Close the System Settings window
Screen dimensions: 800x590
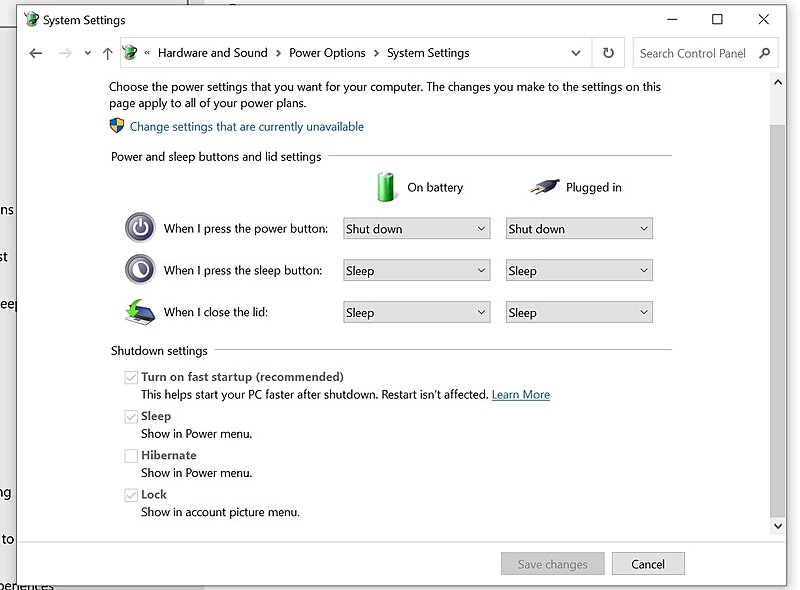pos(764,19)
